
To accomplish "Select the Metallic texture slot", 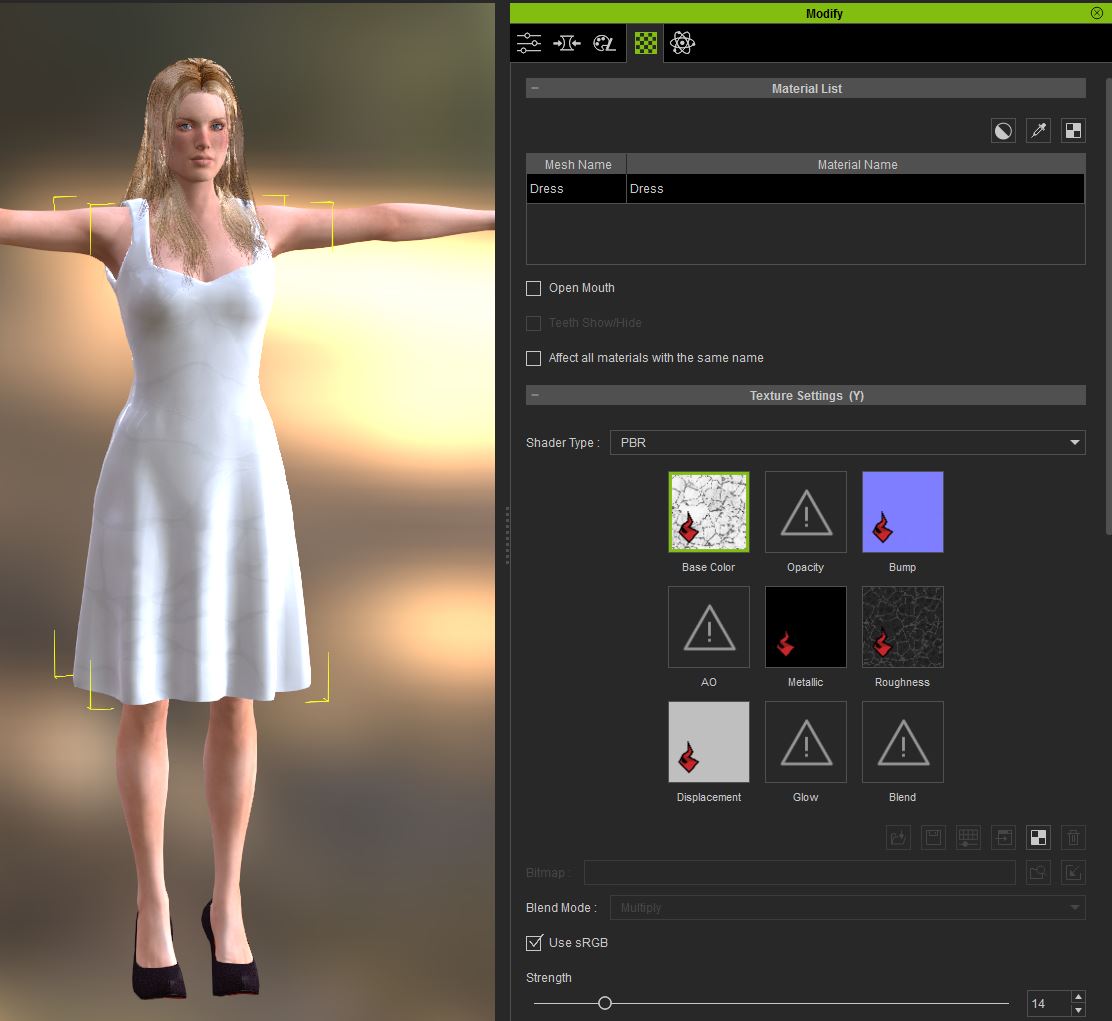I will (x=805, y=627).
